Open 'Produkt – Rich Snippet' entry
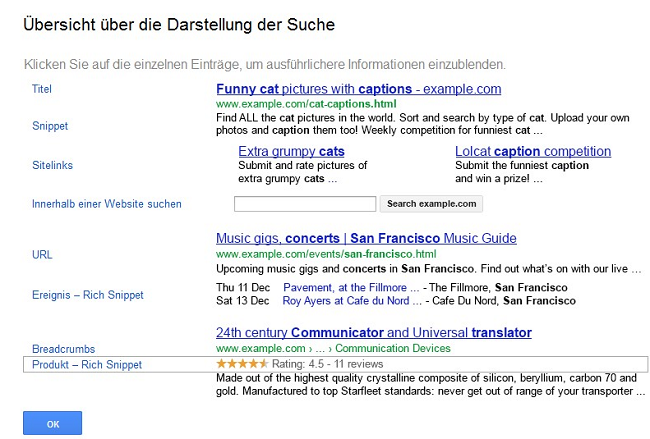 87,364
